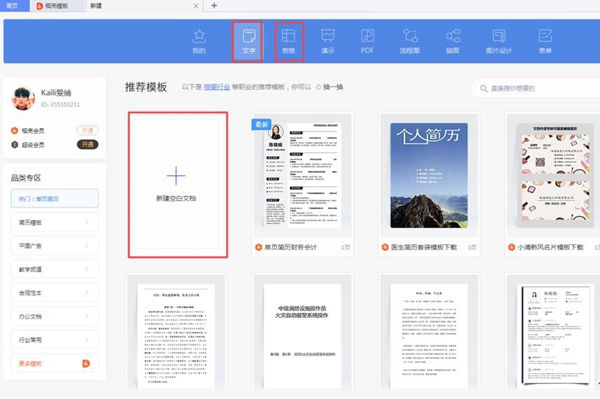The height and width of the screenshot is (399, 600).
Task: Expand the 行业常用 category chevron
Action: click(x=86, y=340)
